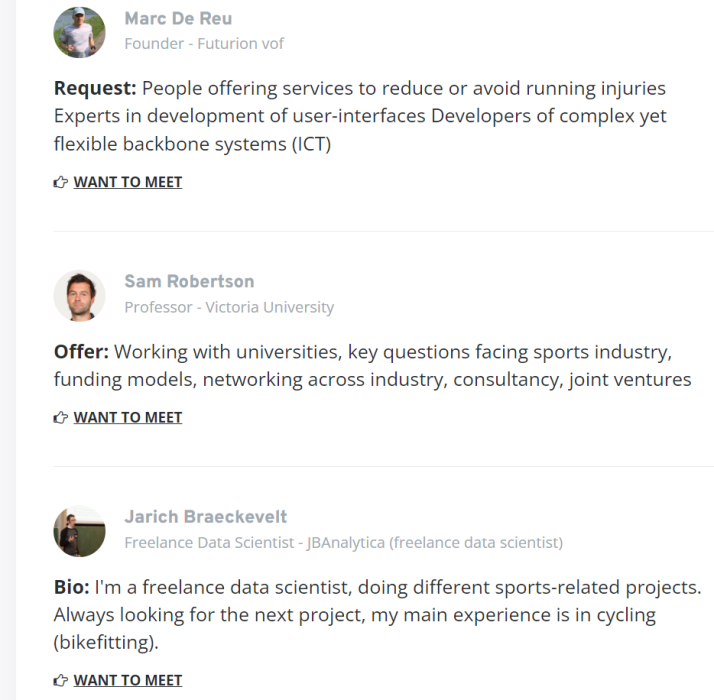
Task: Click the pointing hand icon under Marc De Reu's request
Action: 60,182
